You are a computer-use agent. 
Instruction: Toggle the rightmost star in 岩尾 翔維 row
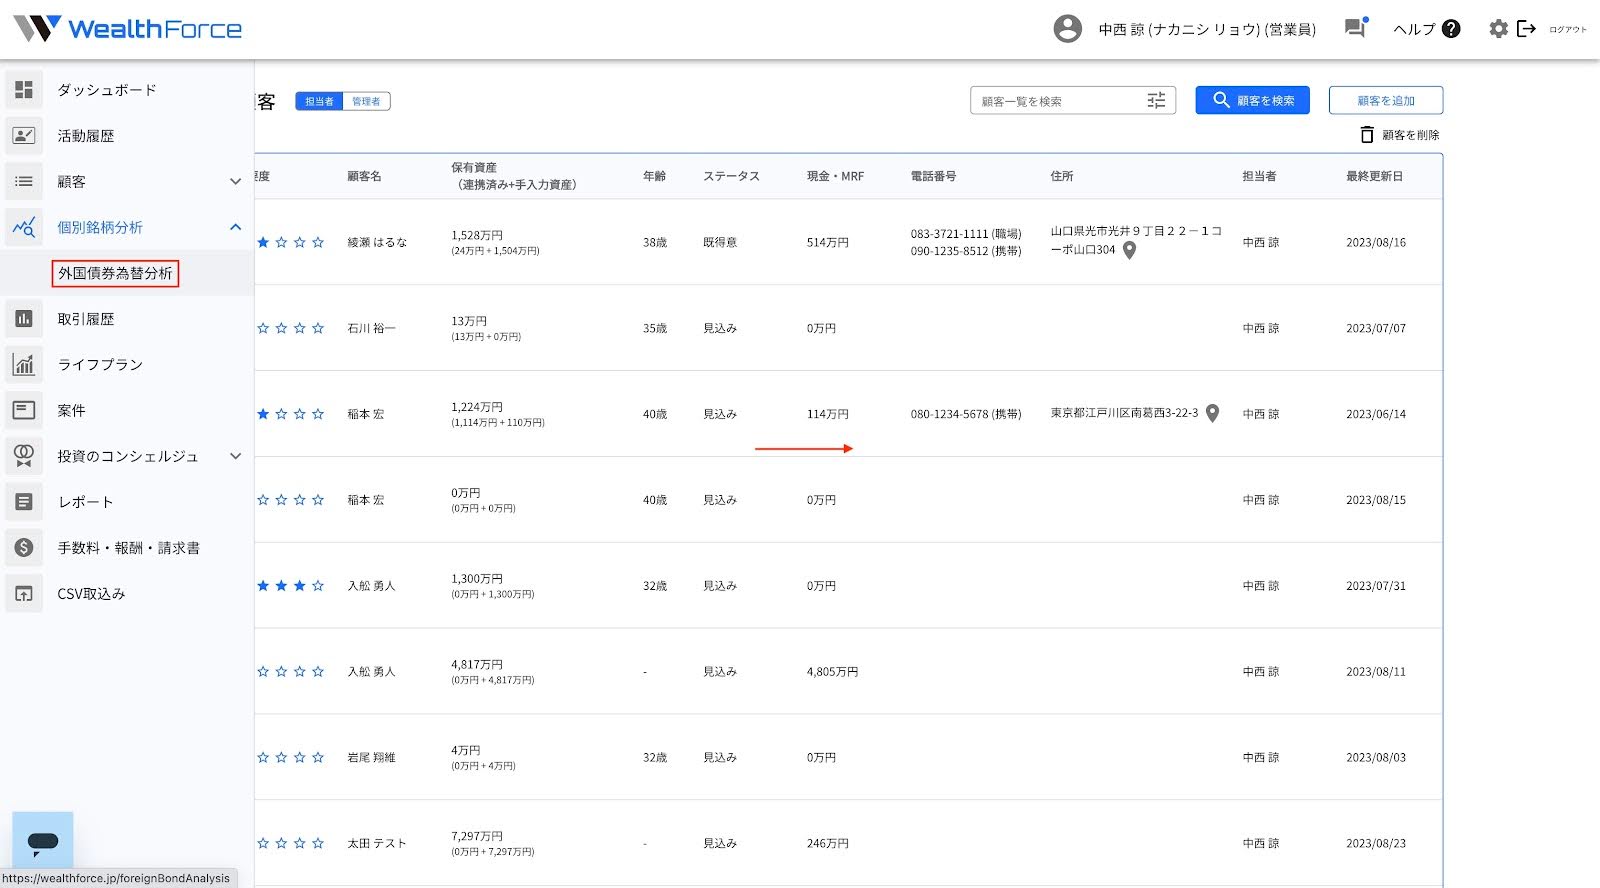pos(318,757)
